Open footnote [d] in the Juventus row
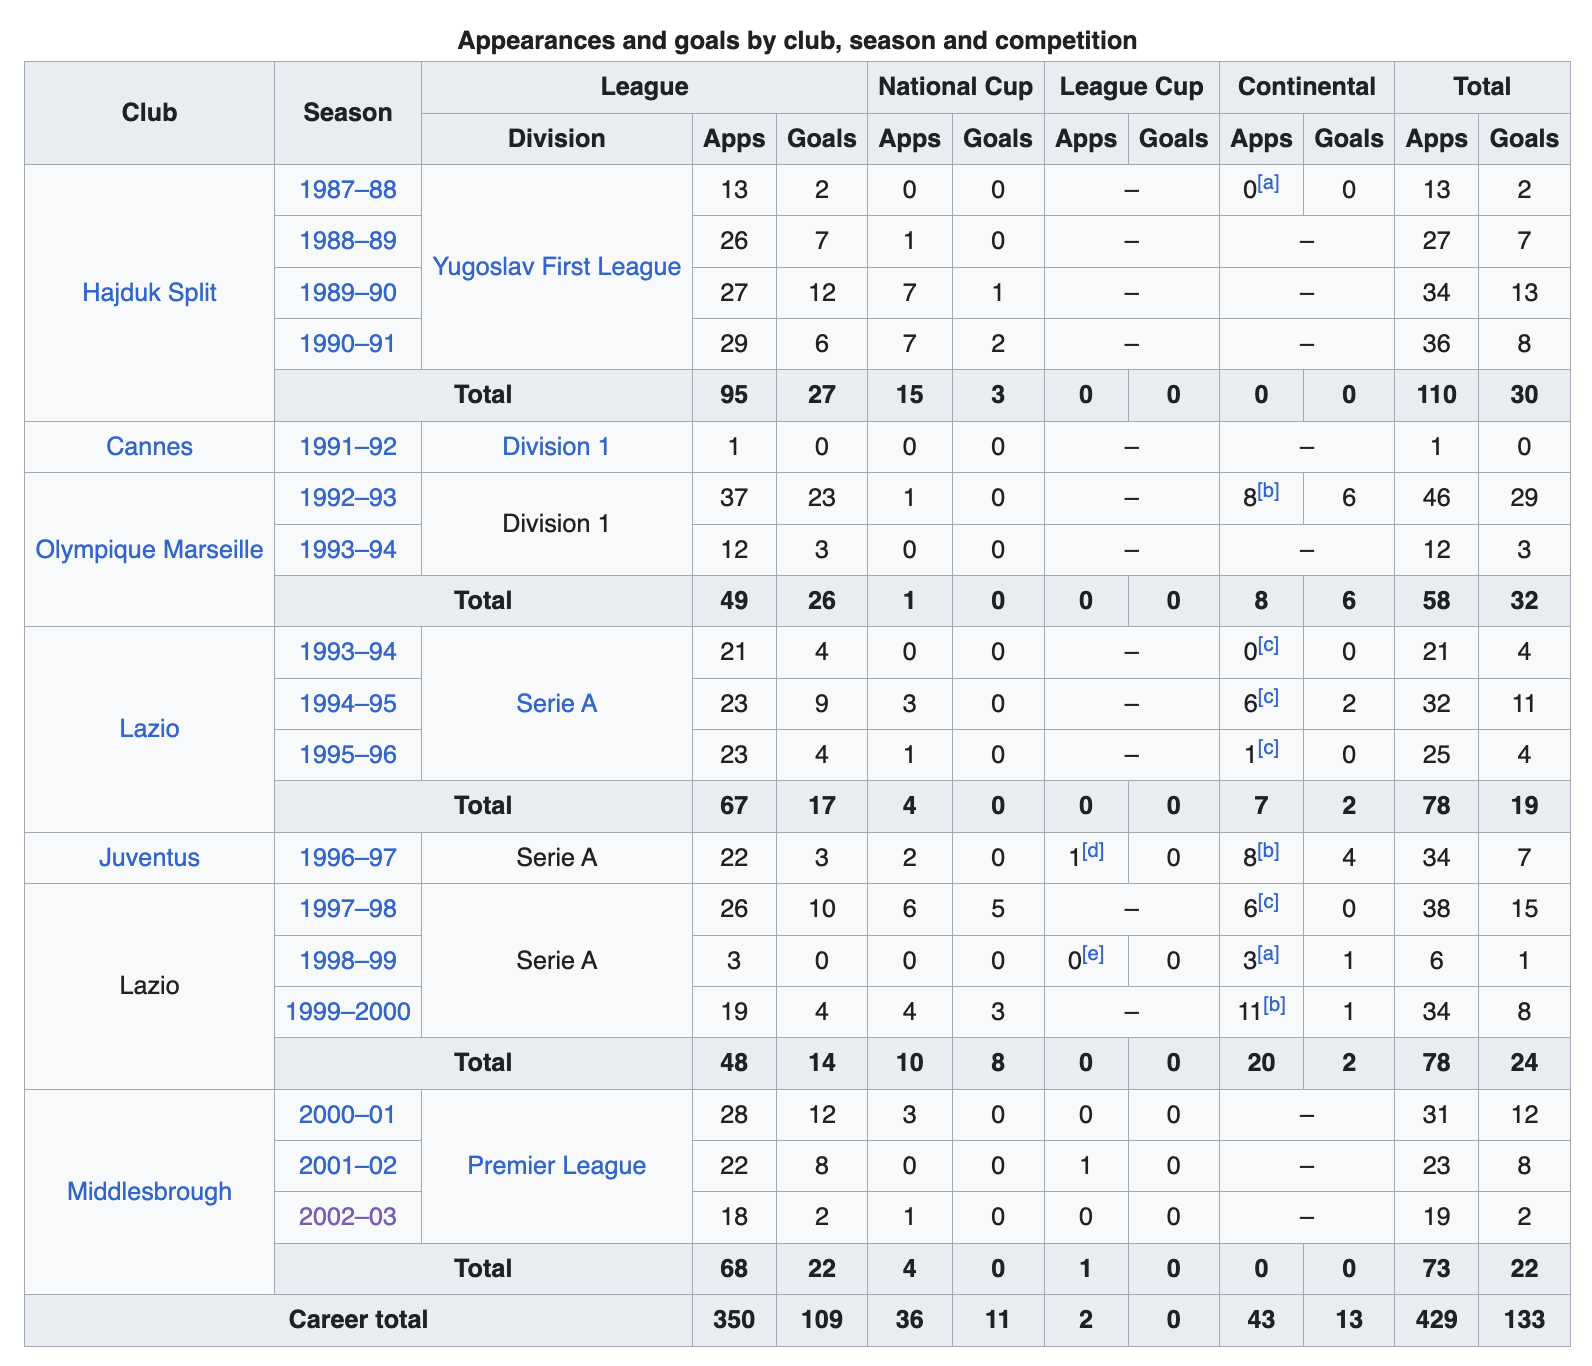Screen dimensions: 1592x1366 coord(1093,851)
